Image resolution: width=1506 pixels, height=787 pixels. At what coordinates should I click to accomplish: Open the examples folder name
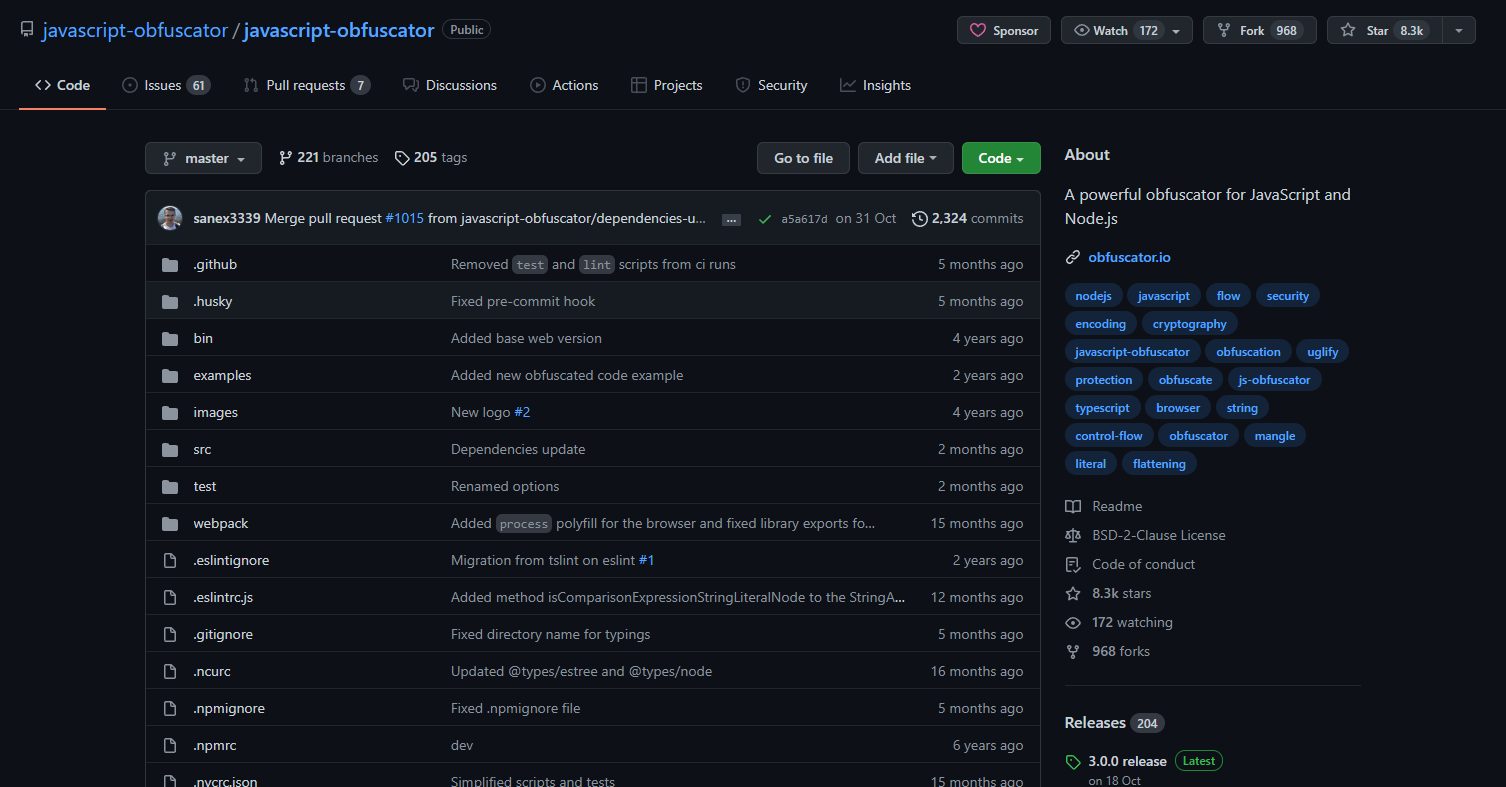coord(222,375)
